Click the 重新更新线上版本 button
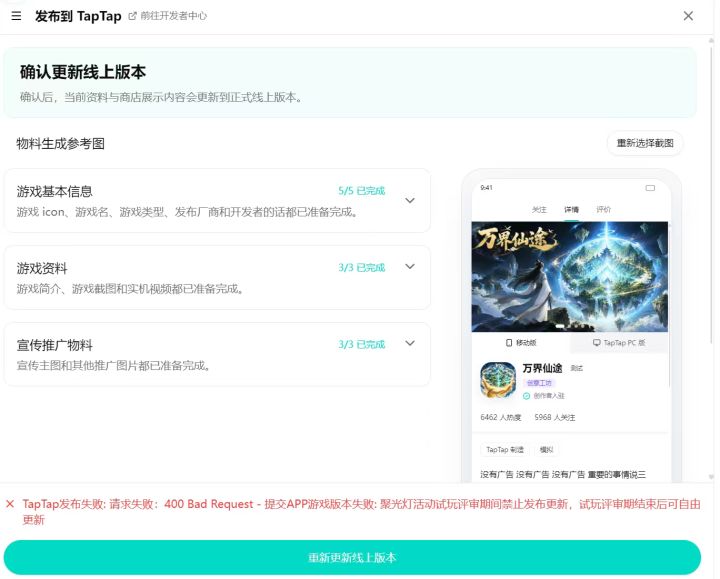The image size is (720, 579). [352, 557]
